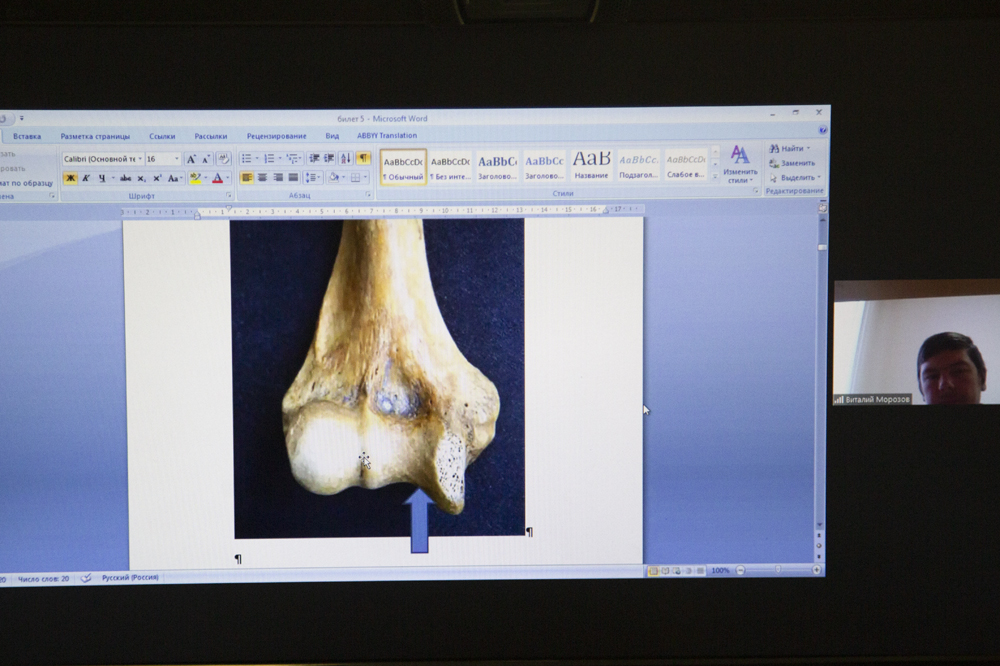This screenshot has height=666, width=1000.
Task: Switch to Print Layout view icon
Action: click(x=652, y=571)
